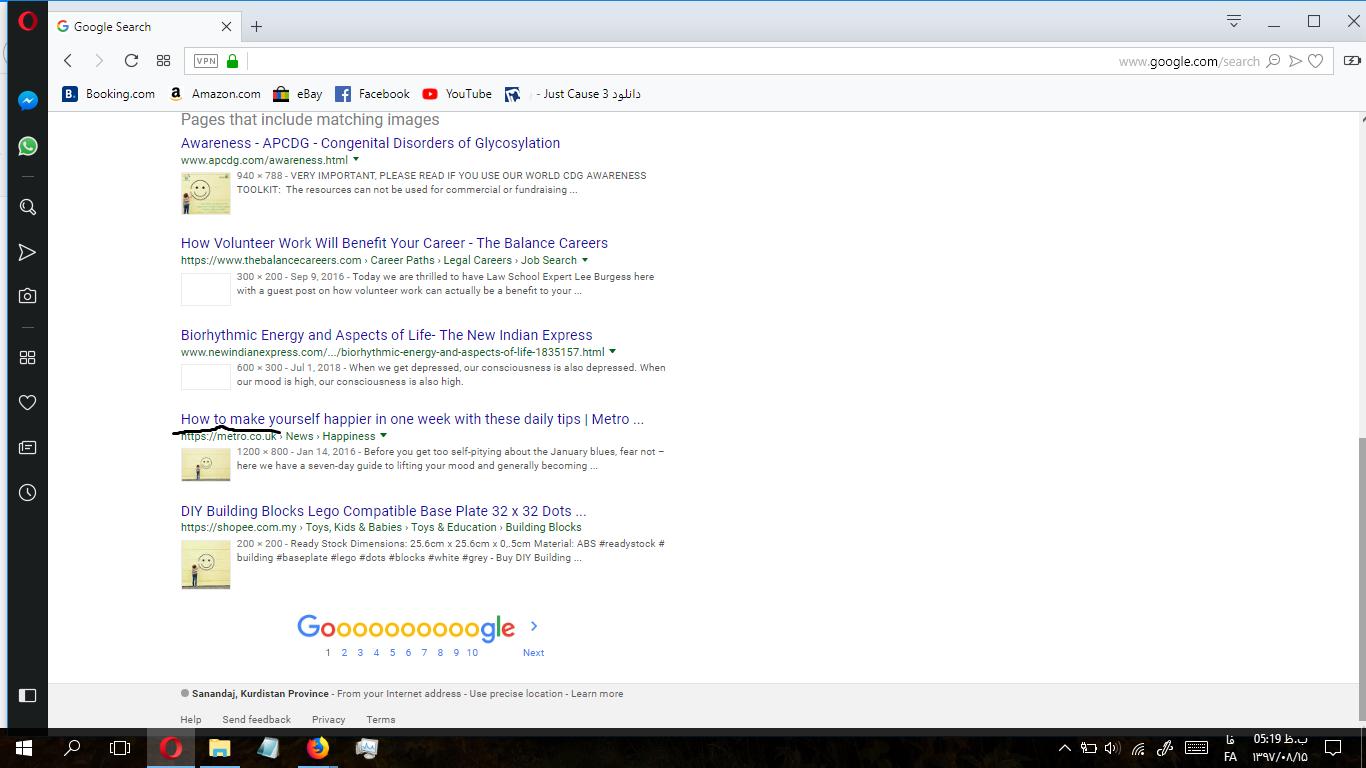Screen dimensions: 1366x768
Task: Select the Google Search tab
Action: (144, 27)
